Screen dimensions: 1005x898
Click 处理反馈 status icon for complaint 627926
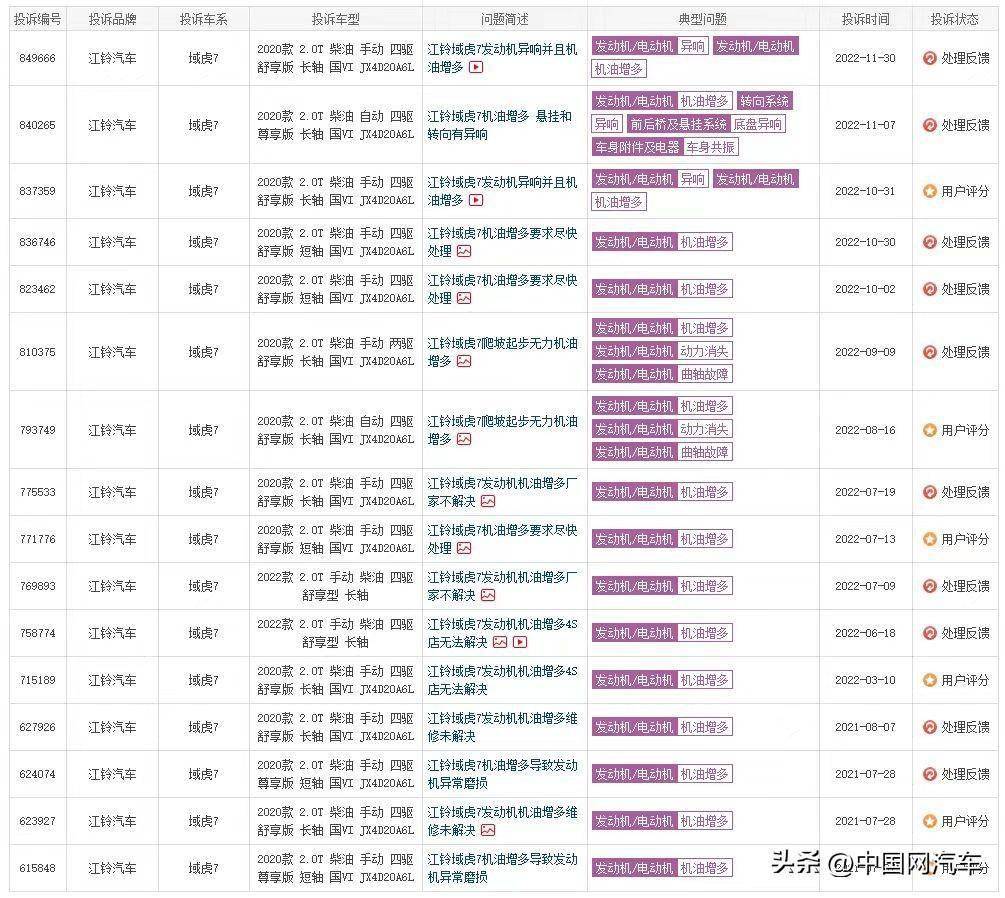tap(929, 727)
